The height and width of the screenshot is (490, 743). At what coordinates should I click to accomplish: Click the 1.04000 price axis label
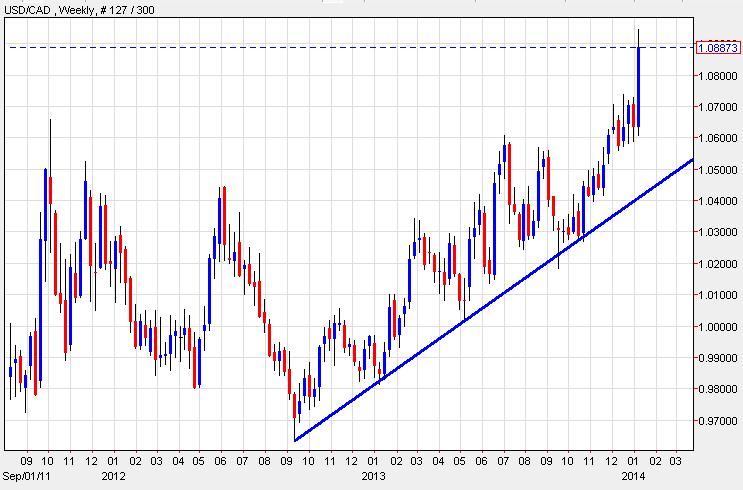pyautogui.click(x=718, y=201)
